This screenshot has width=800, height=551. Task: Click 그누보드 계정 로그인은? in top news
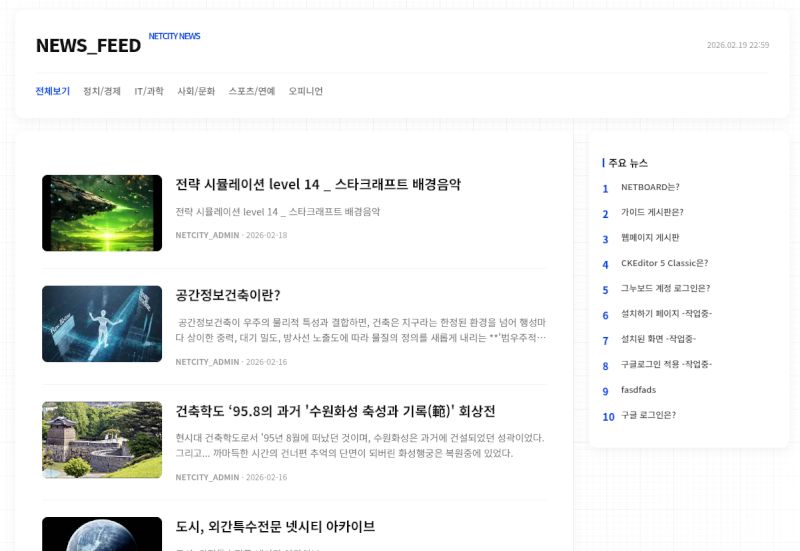pyautogui.click(x=665, y=289)
